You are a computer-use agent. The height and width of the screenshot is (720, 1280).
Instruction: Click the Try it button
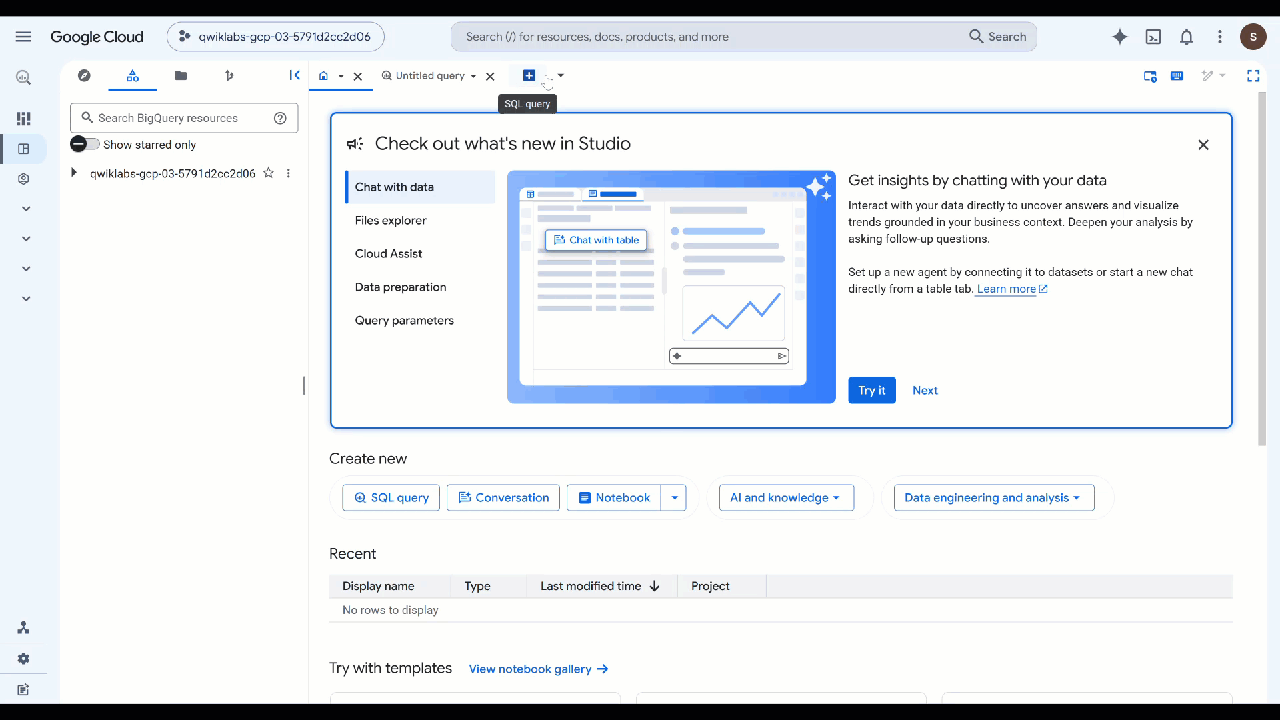(x=872, y=390)
